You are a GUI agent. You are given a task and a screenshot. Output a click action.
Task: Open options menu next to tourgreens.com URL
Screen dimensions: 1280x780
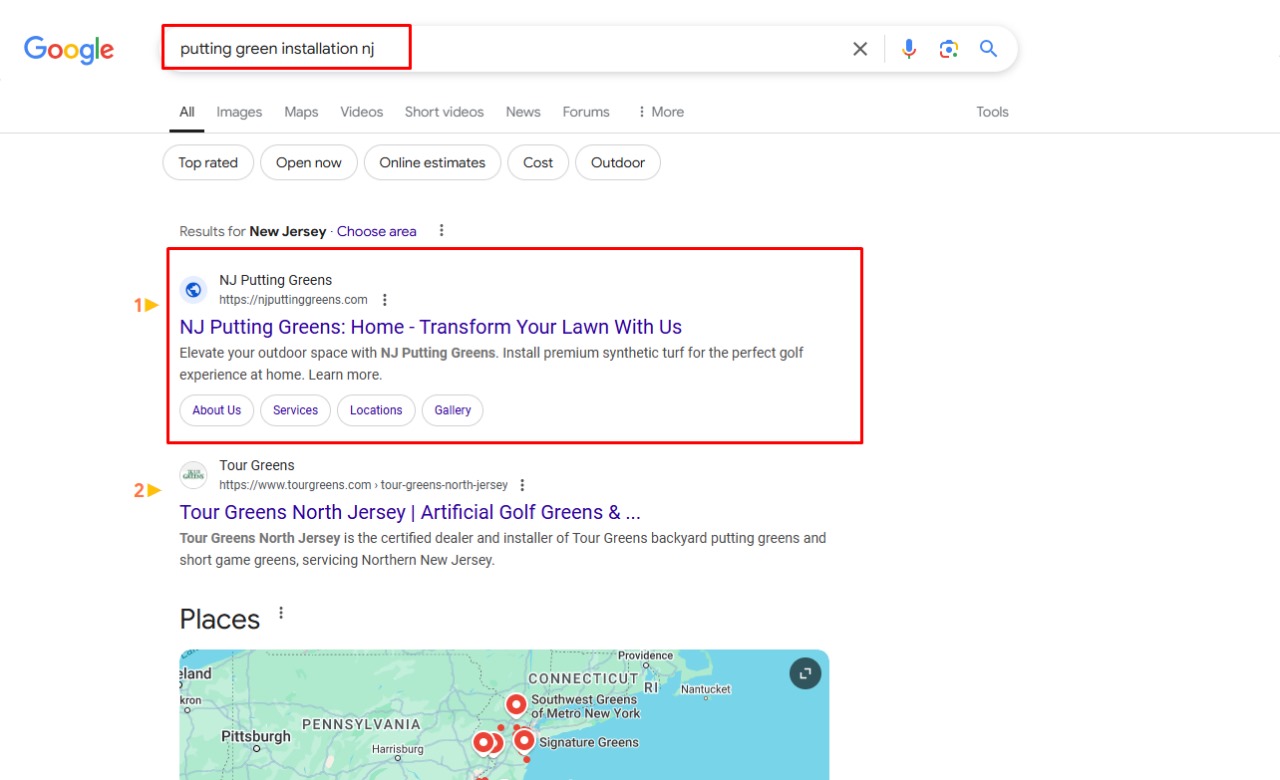click(x=522, y=485)
